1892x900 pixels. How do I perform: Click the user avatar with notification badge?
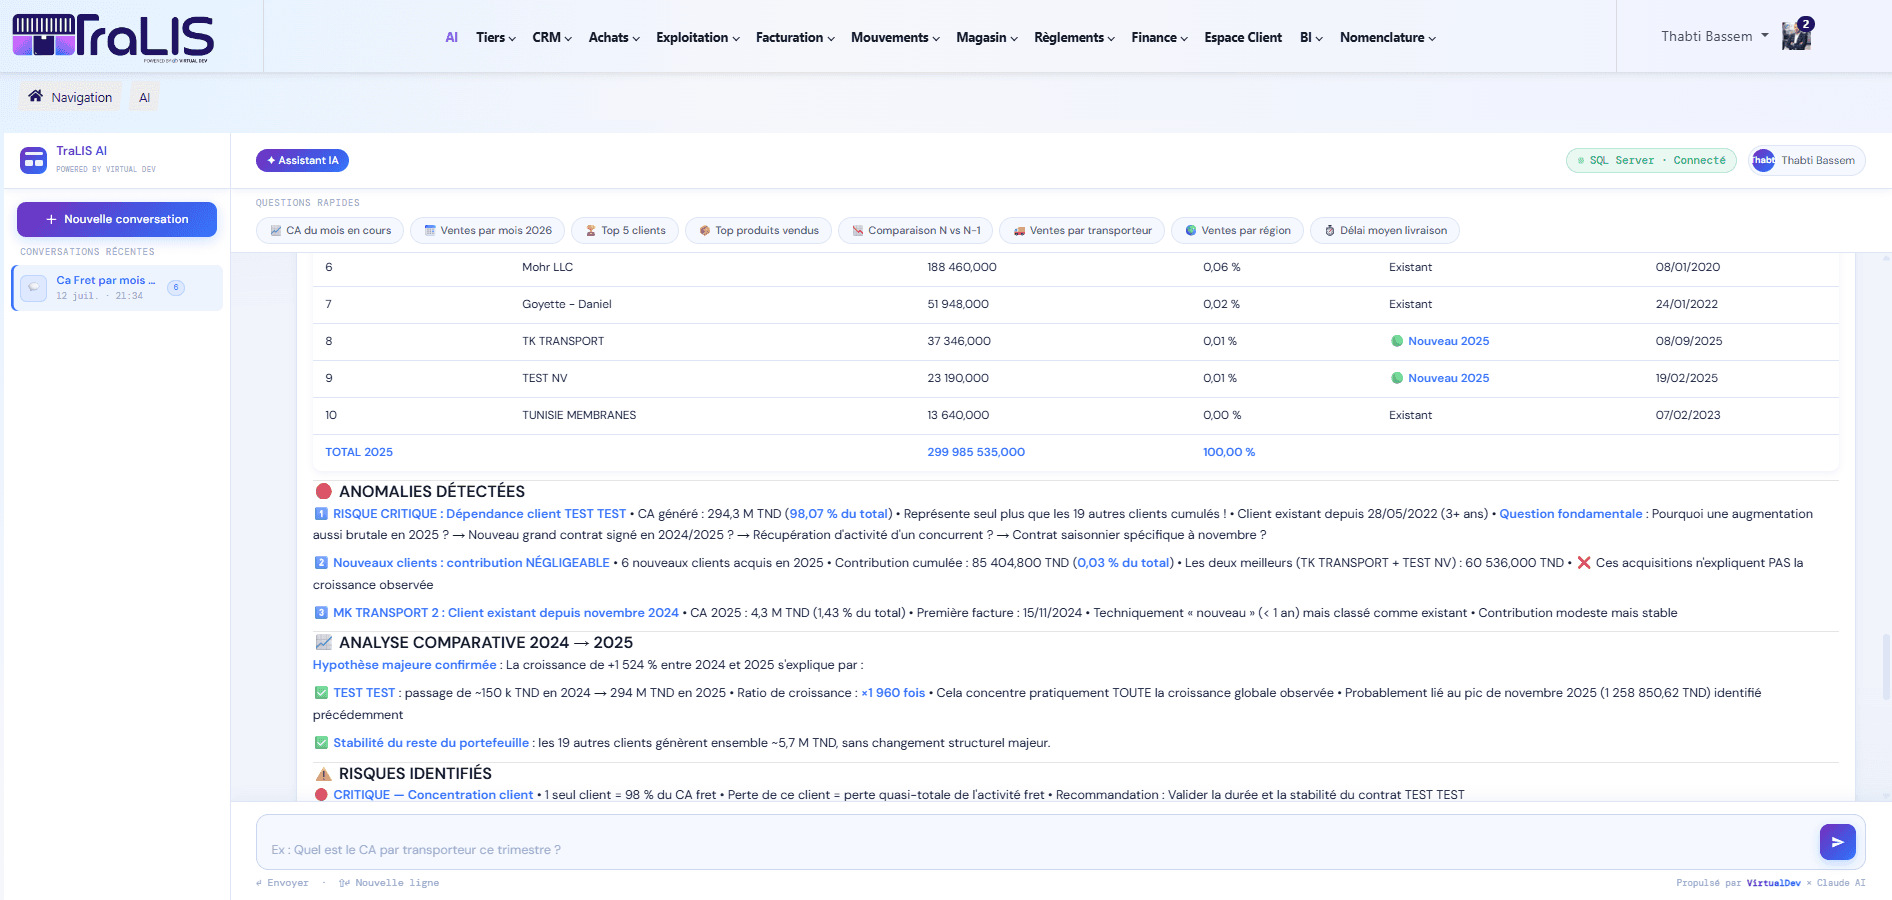pyautogui.click(x=1796, y=37)
